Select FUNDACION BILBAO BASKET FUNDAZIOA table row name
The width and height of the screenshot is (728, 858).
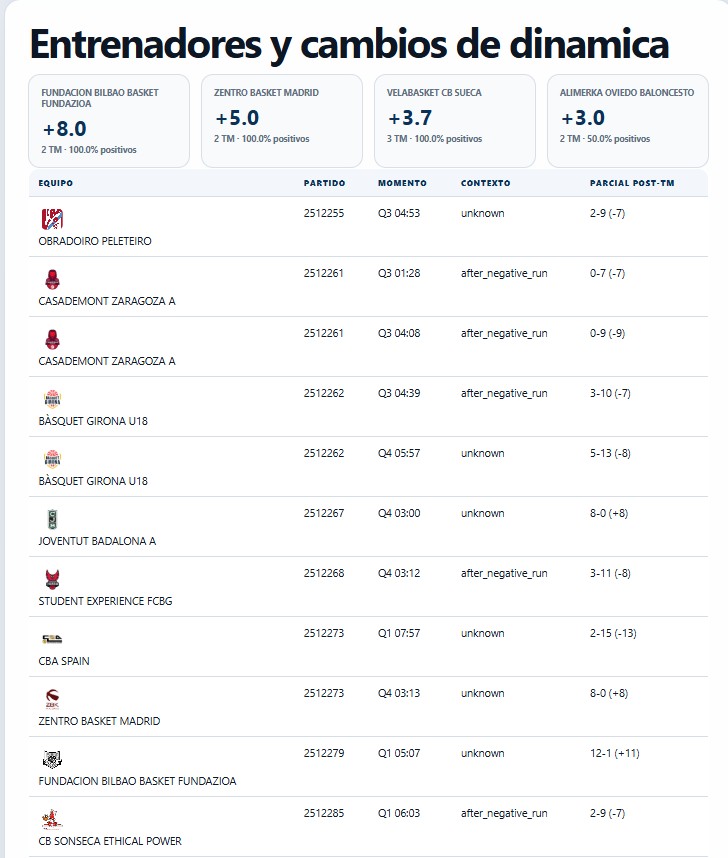coord(137,781)
